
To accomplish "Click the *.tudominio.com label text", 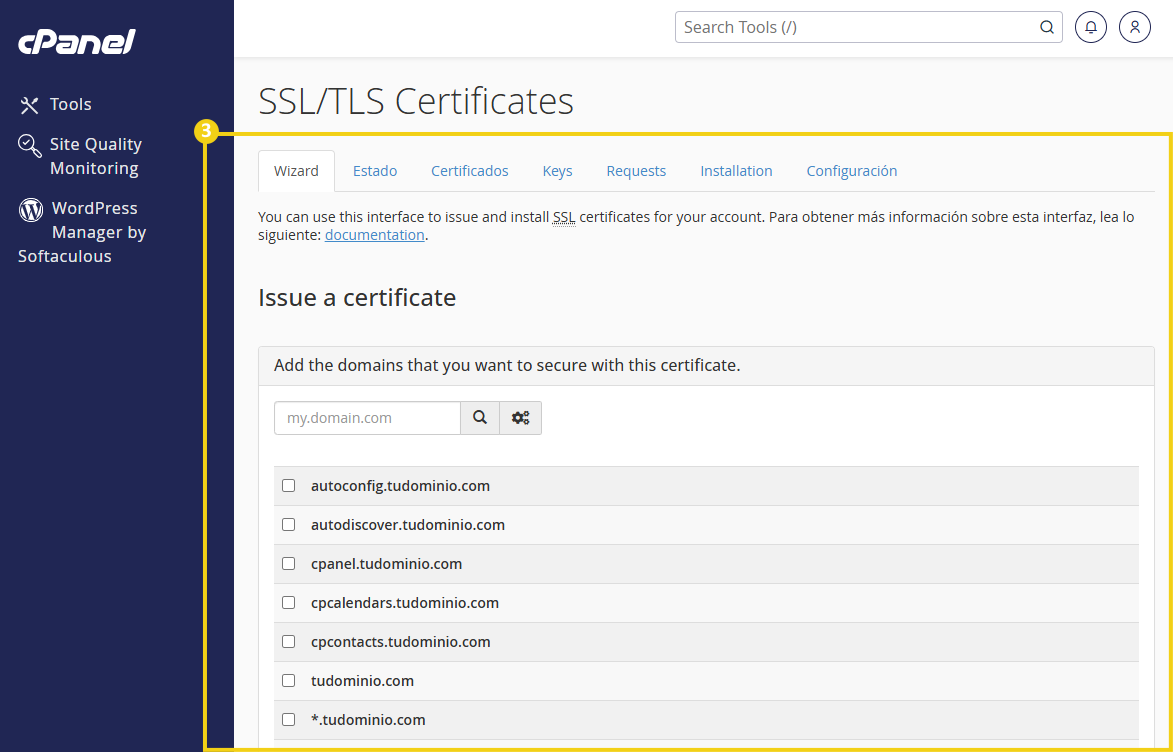I will (368, 719).
